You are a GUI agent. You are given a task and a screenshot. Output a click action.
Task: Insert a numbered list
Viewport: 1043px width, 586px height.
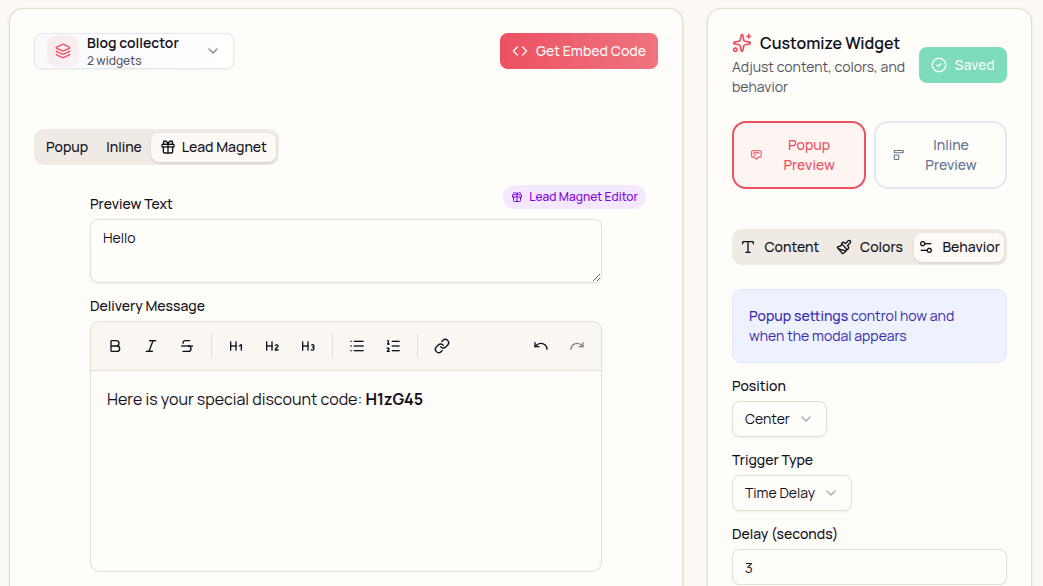393,345
